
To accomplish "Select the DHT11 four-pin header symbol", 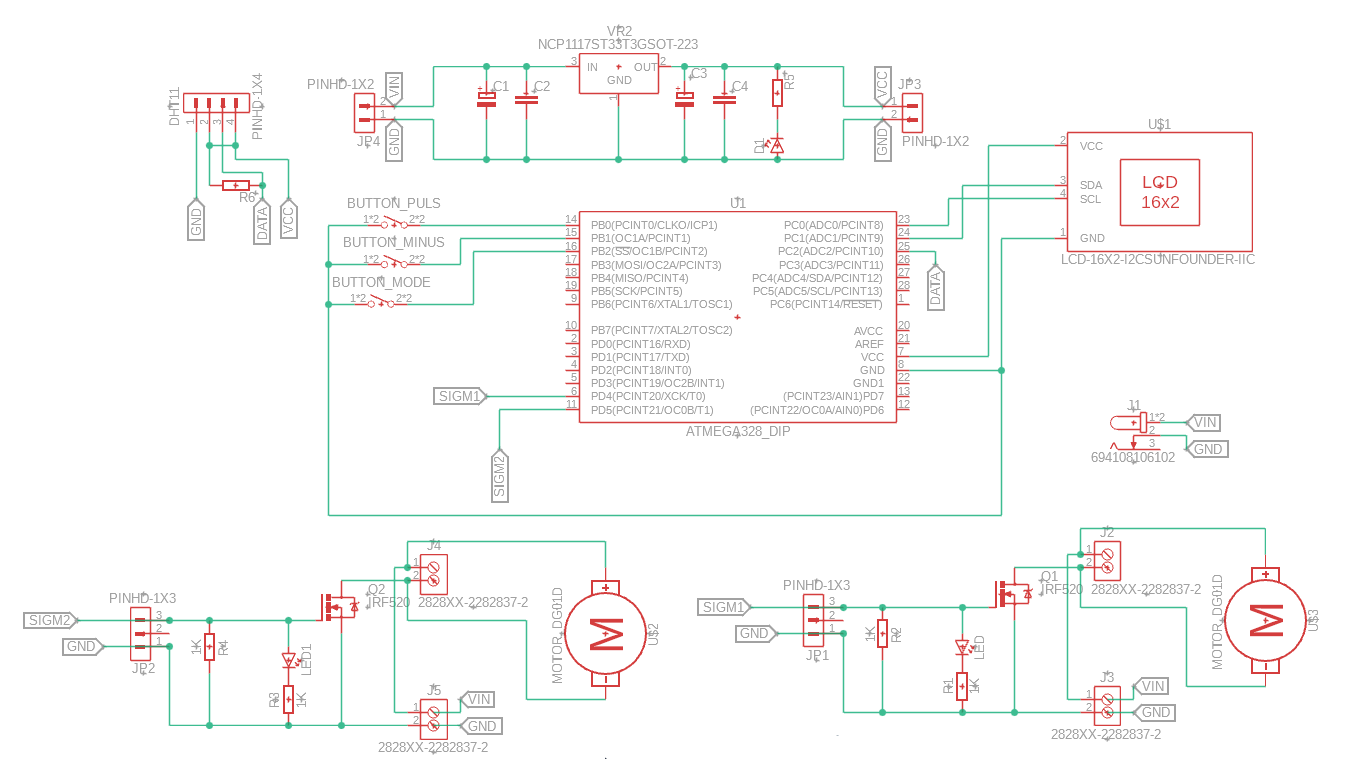I will [217, 104].
